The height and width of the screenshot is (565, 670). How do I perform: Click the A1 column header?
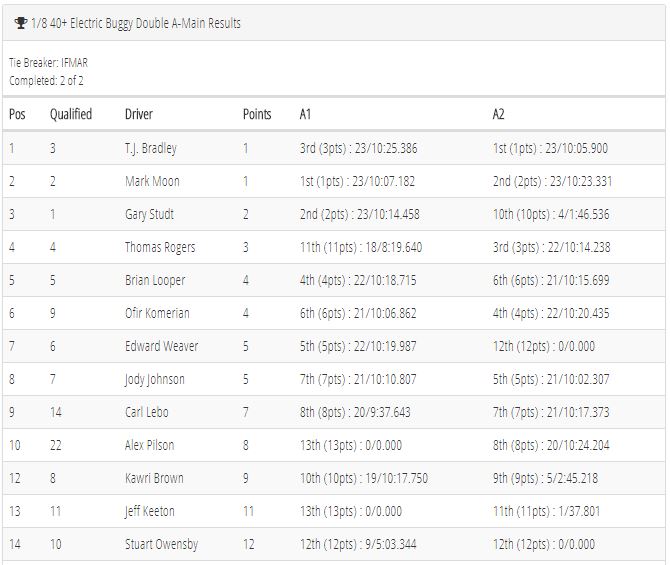click(305, 114)
